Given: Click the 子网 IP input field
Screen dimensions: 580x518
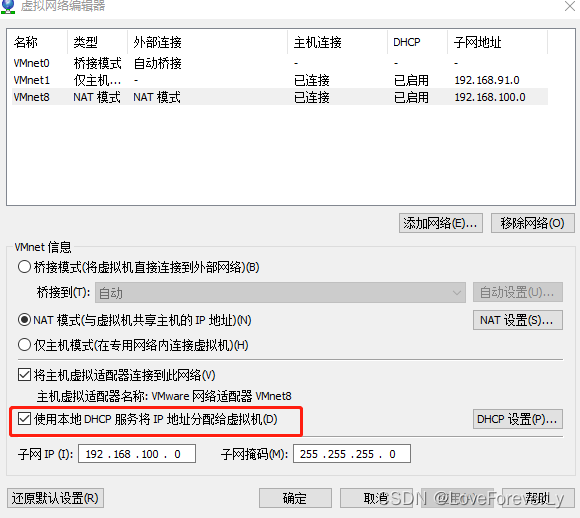Looking at the screenshot, I should [137, 454].
